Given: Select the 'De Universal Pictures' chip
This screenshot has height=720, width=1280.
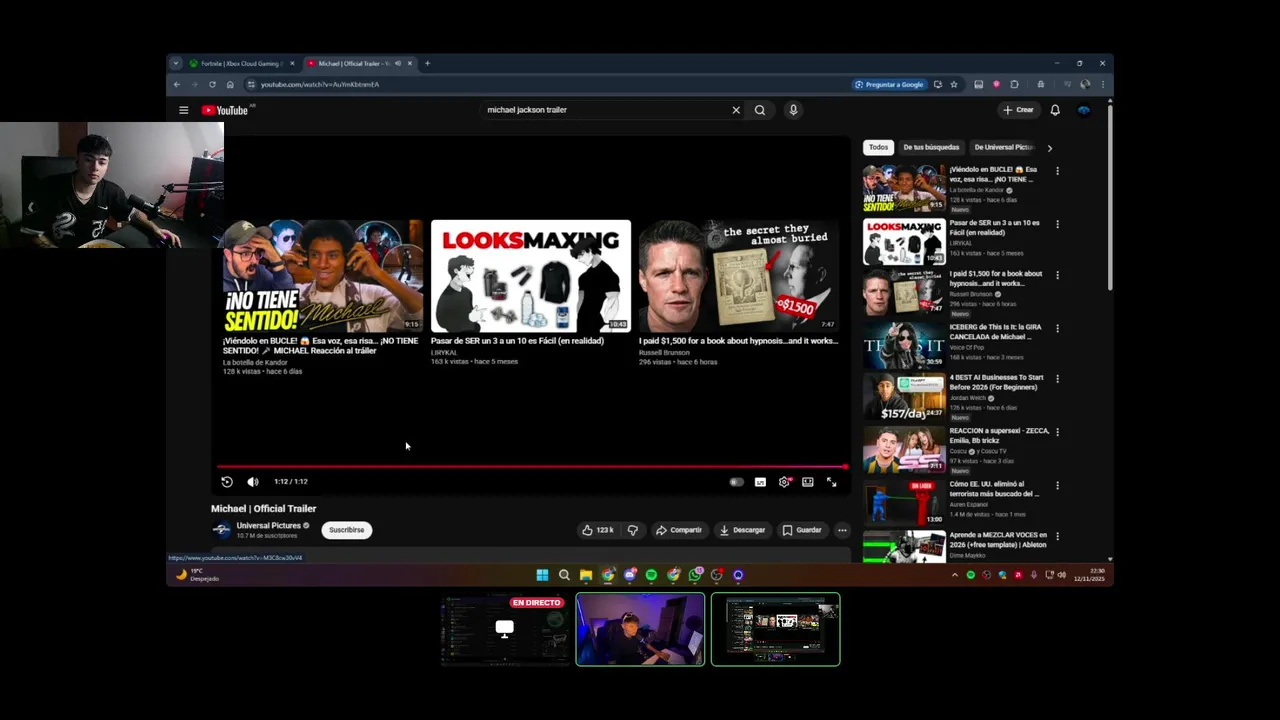Looking at the screenshot, I should pyautogui.click(x=1003, y=147).
